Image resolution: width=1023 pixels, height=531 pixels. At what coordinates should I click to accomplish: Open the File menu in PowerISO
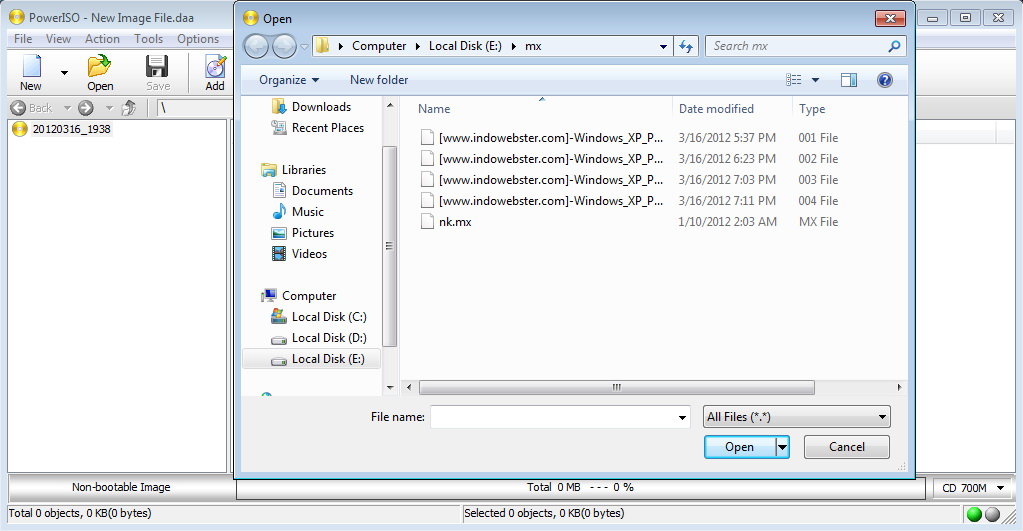coord(23,38)
